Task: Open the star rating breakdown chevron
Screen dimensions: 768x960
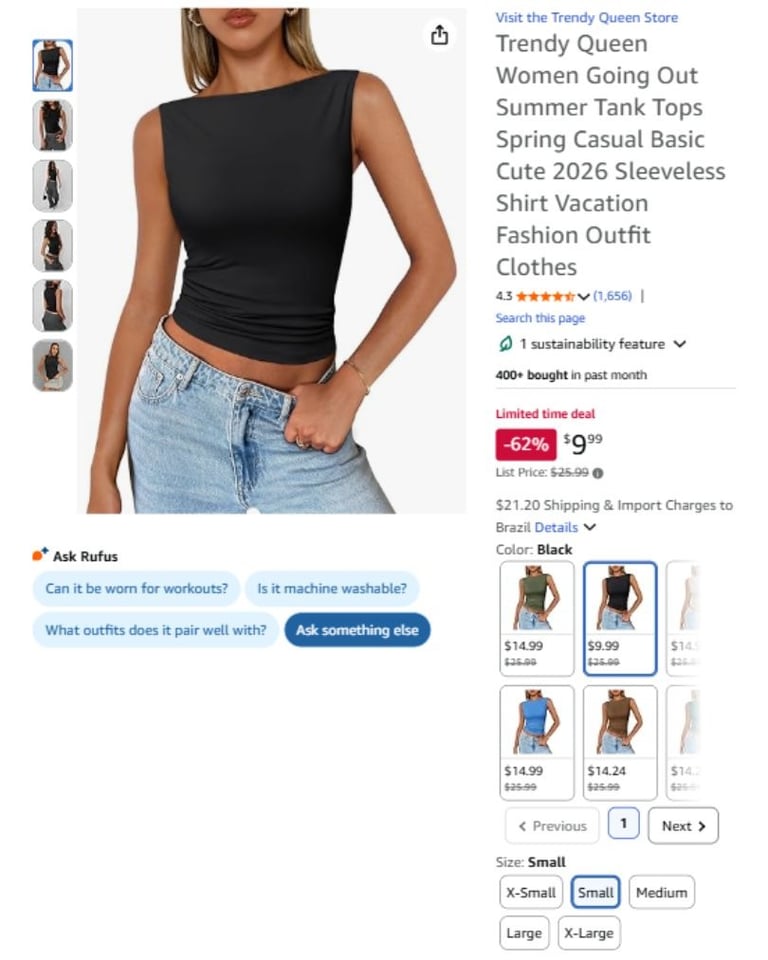Action: (x=584, y=297)
